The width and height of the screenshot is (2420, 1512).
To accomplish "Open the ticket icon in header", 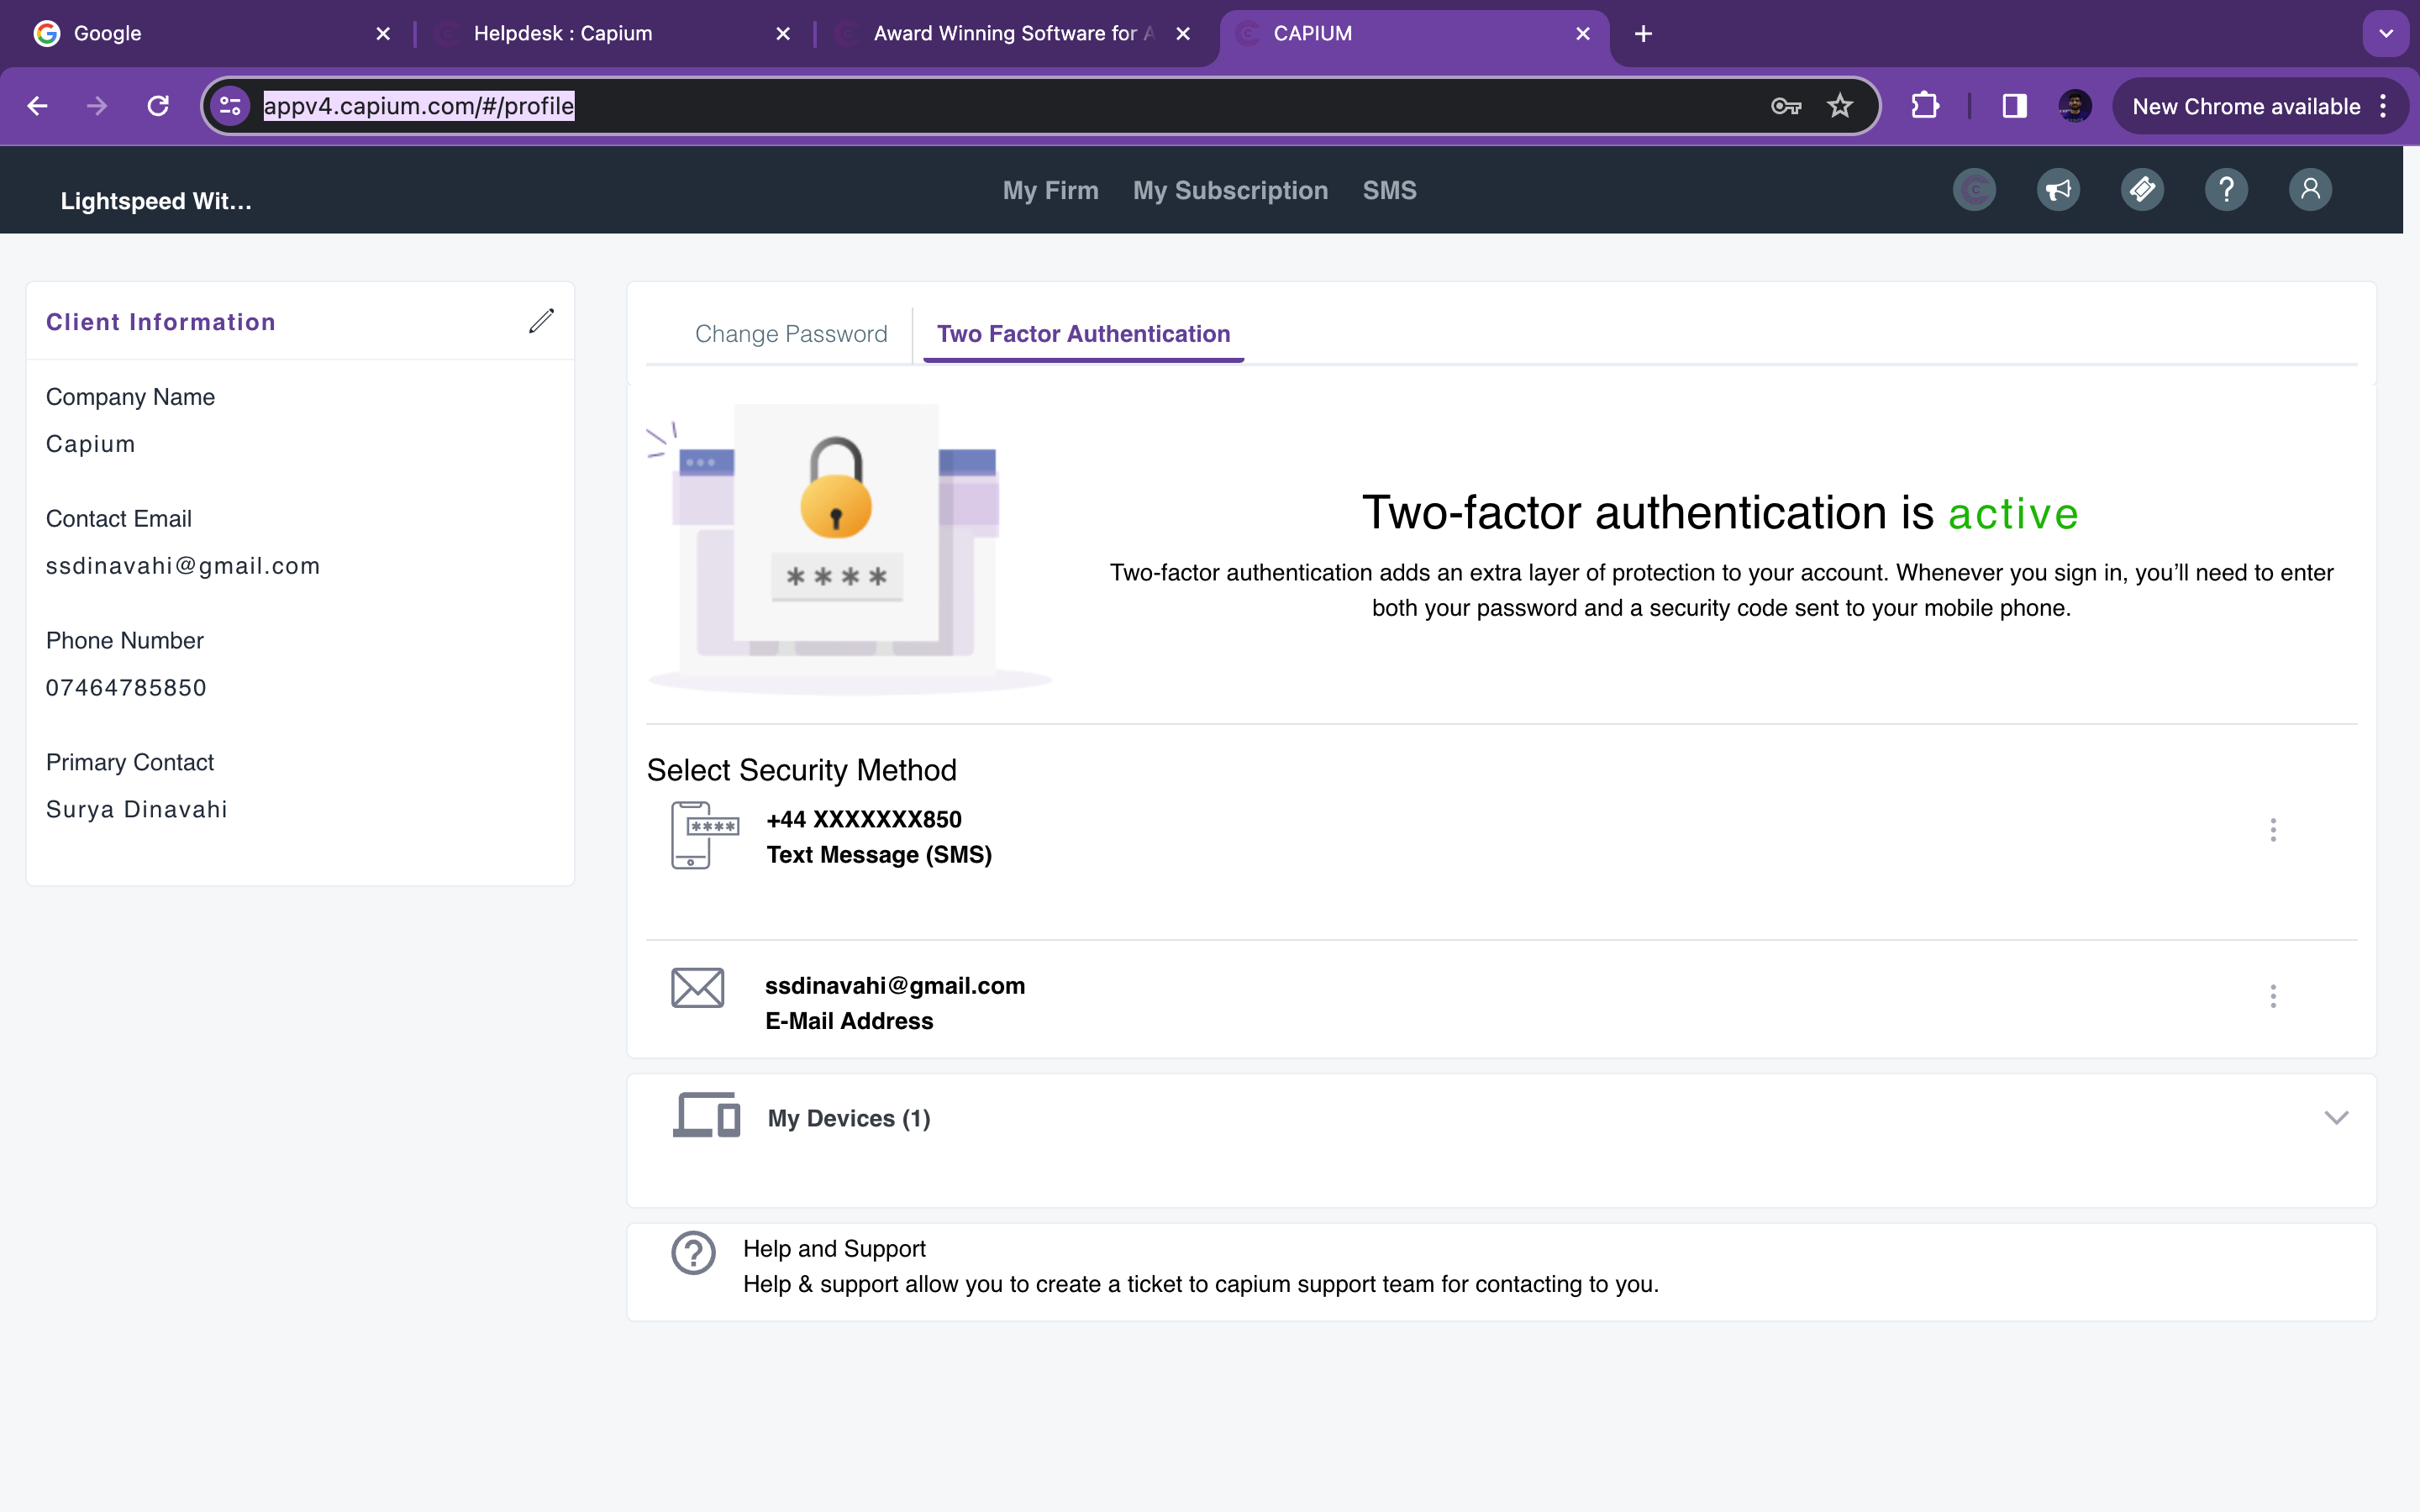I will pos(2142,190).
